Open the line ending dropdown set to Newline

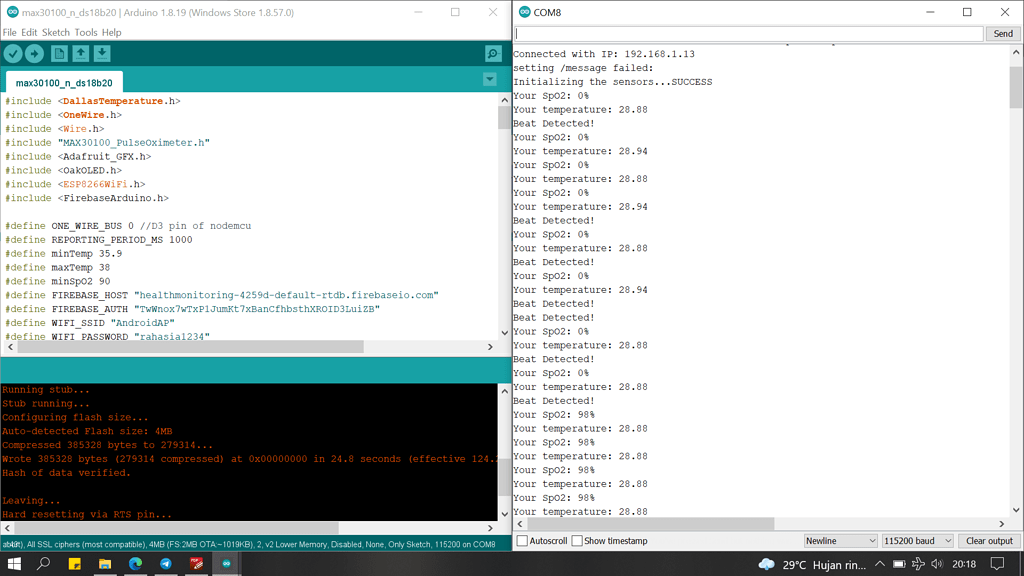pyautogui.click(x=840, y=540)
